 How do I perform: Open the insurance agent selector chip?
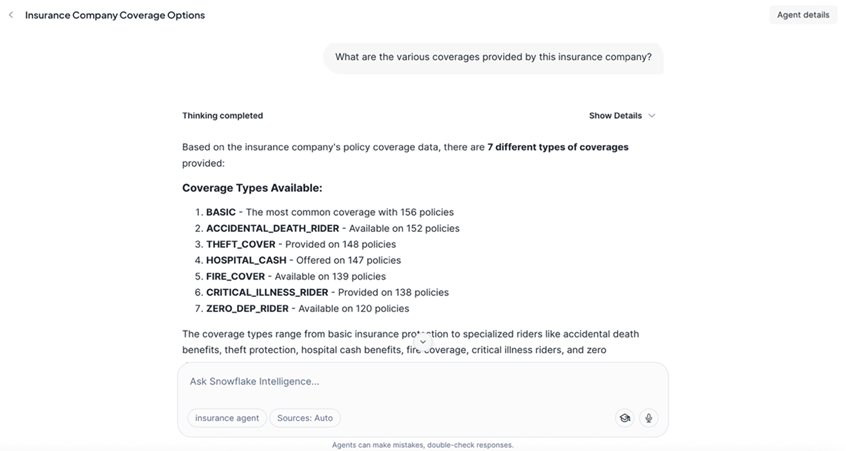click(x=227, y=418)
